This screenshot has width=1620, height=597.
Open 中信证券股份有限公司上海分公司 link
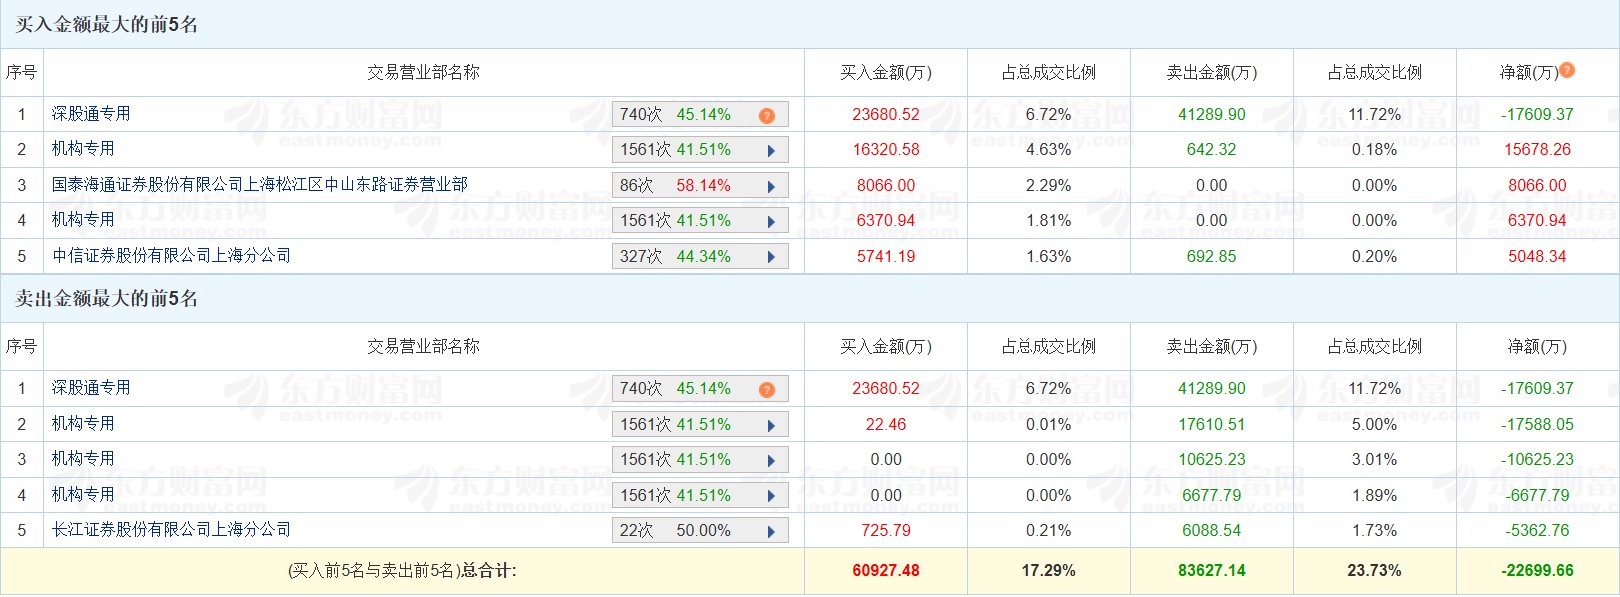click(x=172, y=256)
